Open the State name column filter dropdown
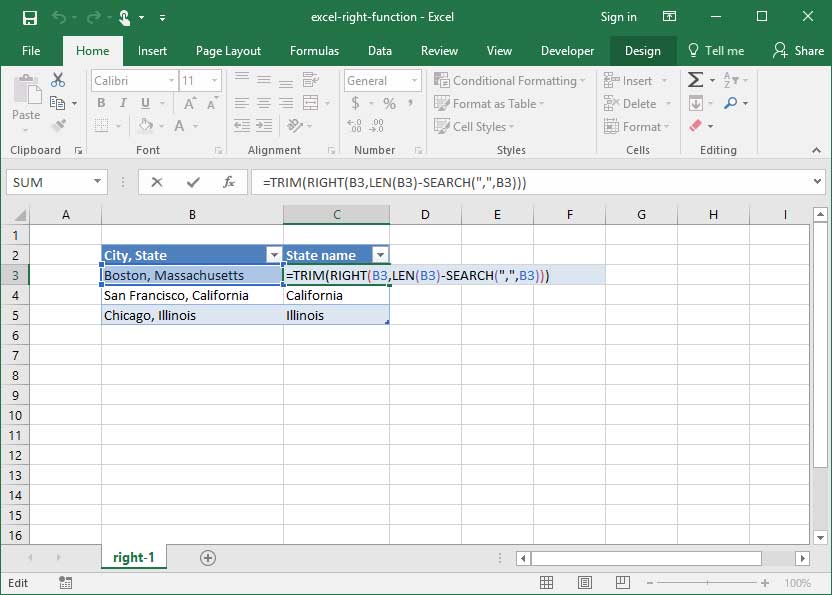This screenshot has width=832, height=595. 379,254
